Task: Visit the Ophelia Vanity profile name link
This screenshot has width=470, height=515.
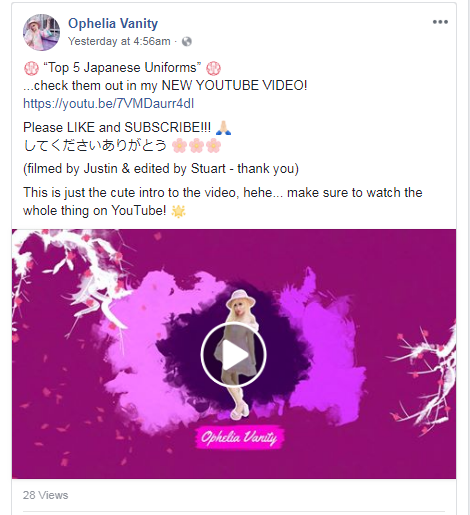Action: [x=113, y=23]
